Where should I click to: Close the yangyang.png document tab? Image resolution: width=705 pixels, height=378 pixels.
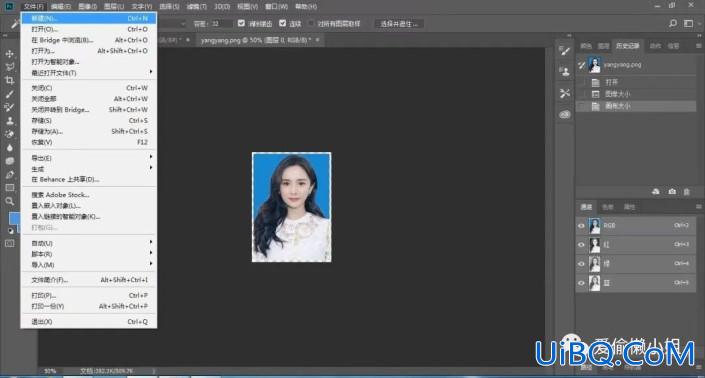317,40
